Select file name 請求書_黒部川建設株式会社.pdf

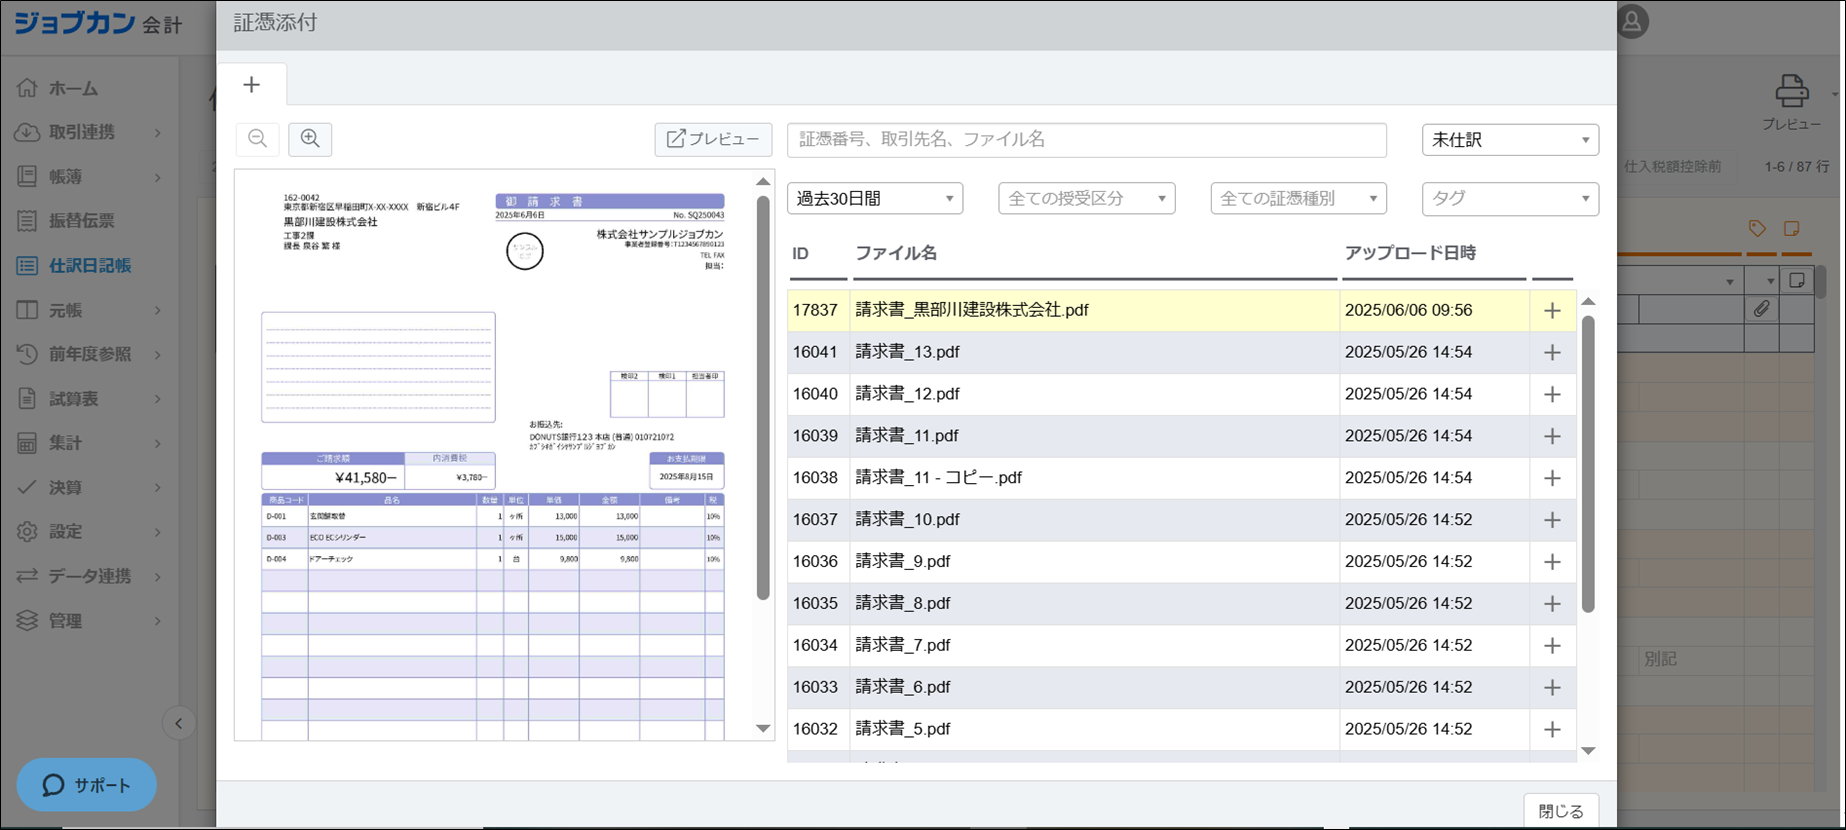971,310
